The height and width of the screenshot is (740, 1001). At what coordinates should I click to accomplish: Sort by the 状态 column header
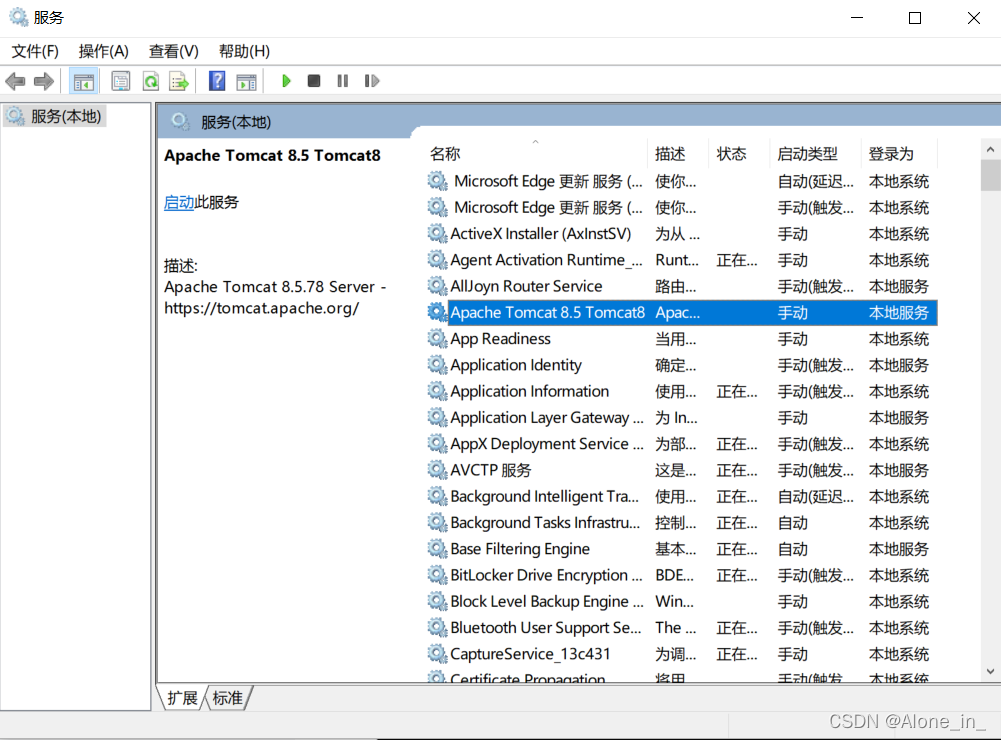click(x=732, y=153)
